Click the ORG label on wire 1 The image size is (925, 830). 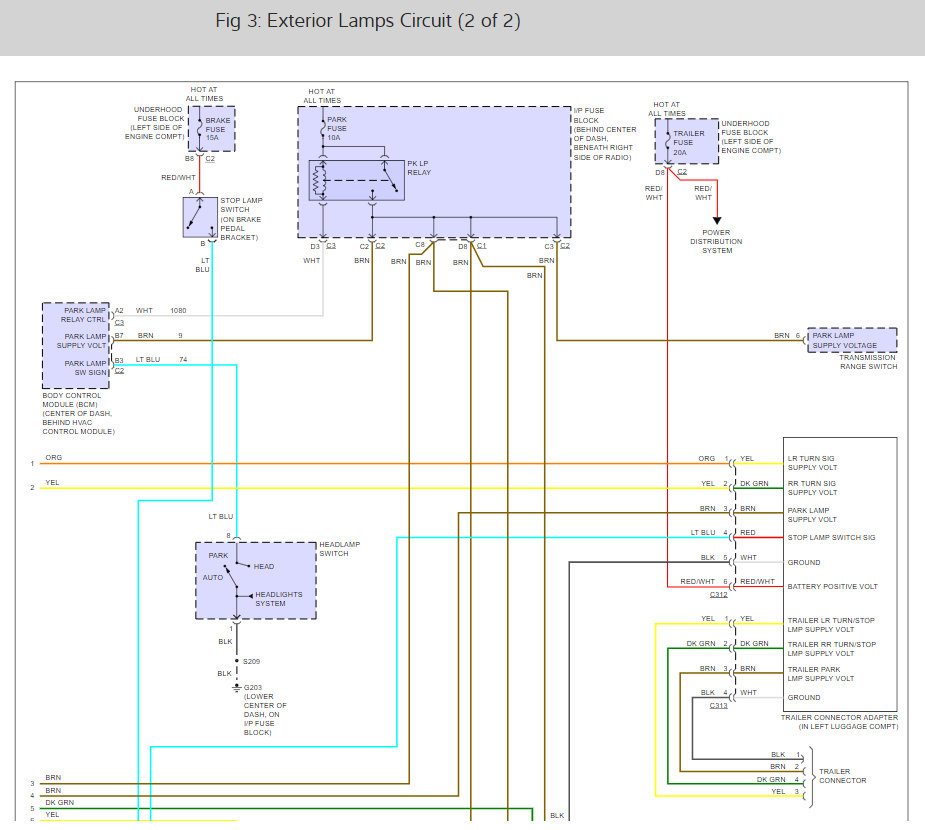pyautogui.click(x=54, y=458)
